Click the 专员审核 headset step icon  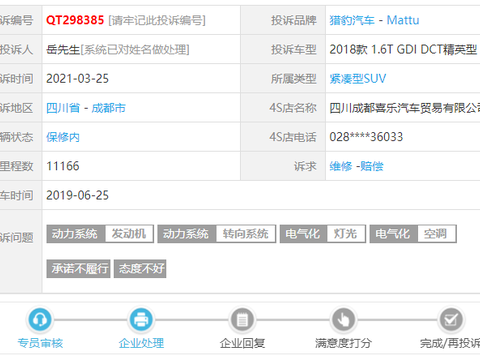coord(40,320)
